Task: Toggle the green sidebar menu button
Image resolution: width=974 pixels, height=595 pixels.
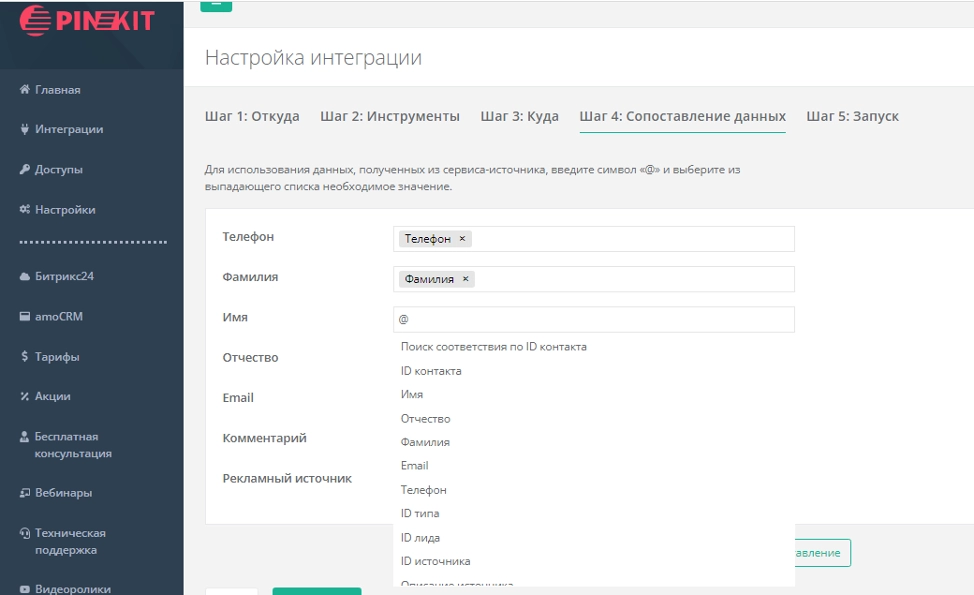Action: pos(216,4)
